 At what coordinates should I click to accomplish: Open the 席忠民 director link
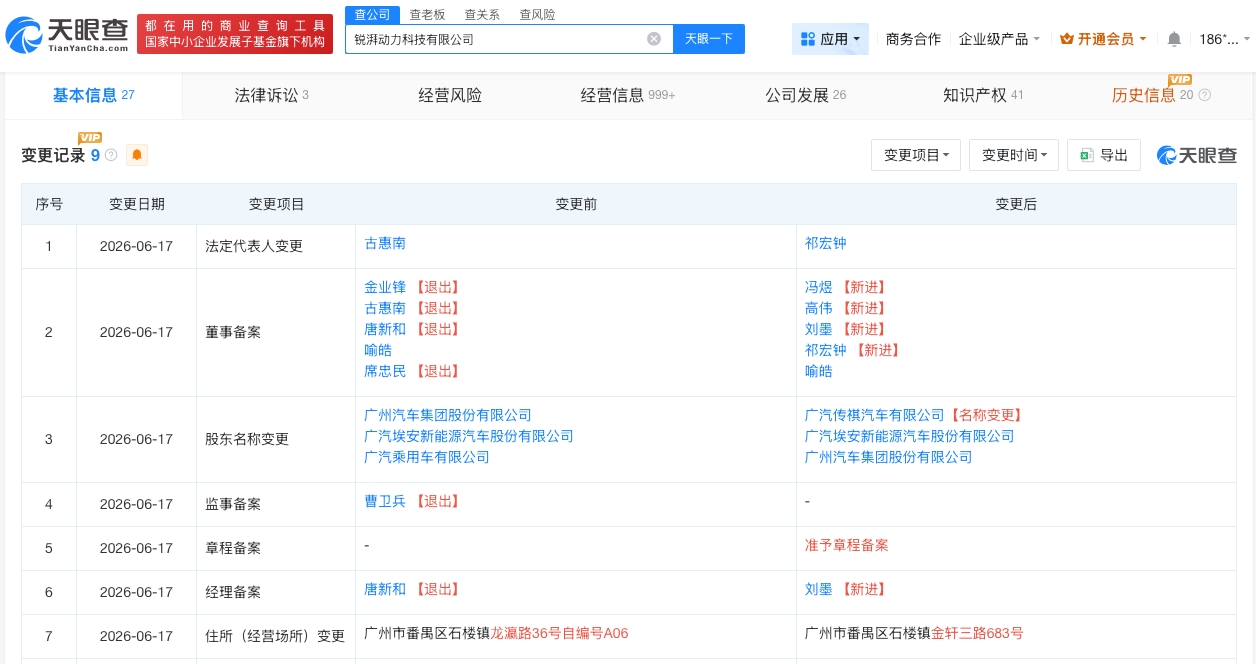[x=385, y=371]
